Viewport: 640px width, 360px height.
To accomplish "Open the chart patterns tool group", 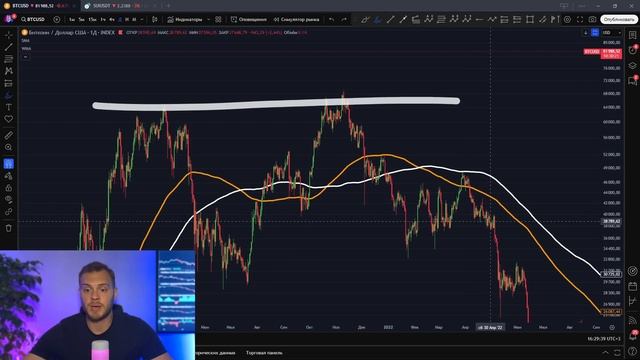I will [x=9, y=71].
